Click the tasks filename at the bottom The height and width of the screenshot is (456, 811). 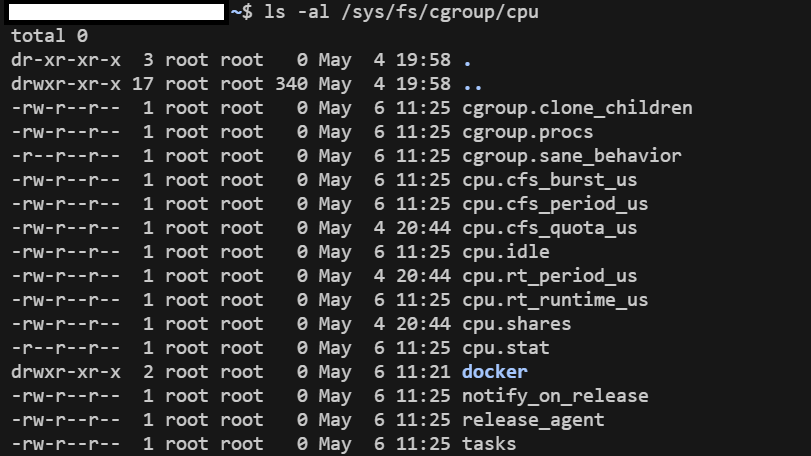coord(489,444)
